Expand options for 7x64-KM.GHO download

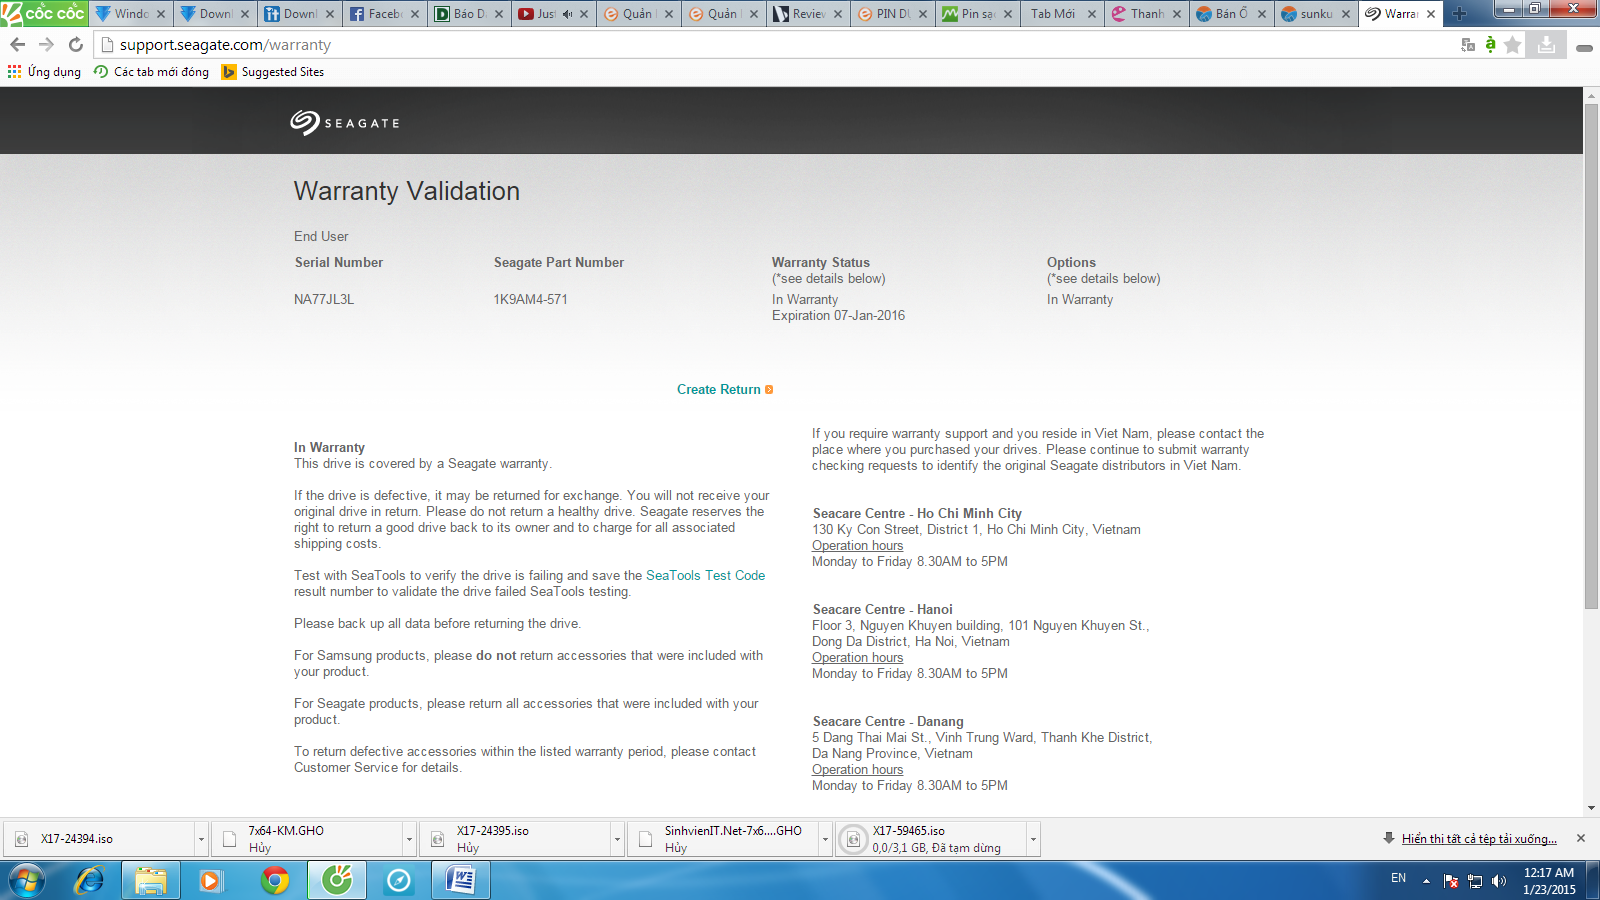click(x=409, y=839)
